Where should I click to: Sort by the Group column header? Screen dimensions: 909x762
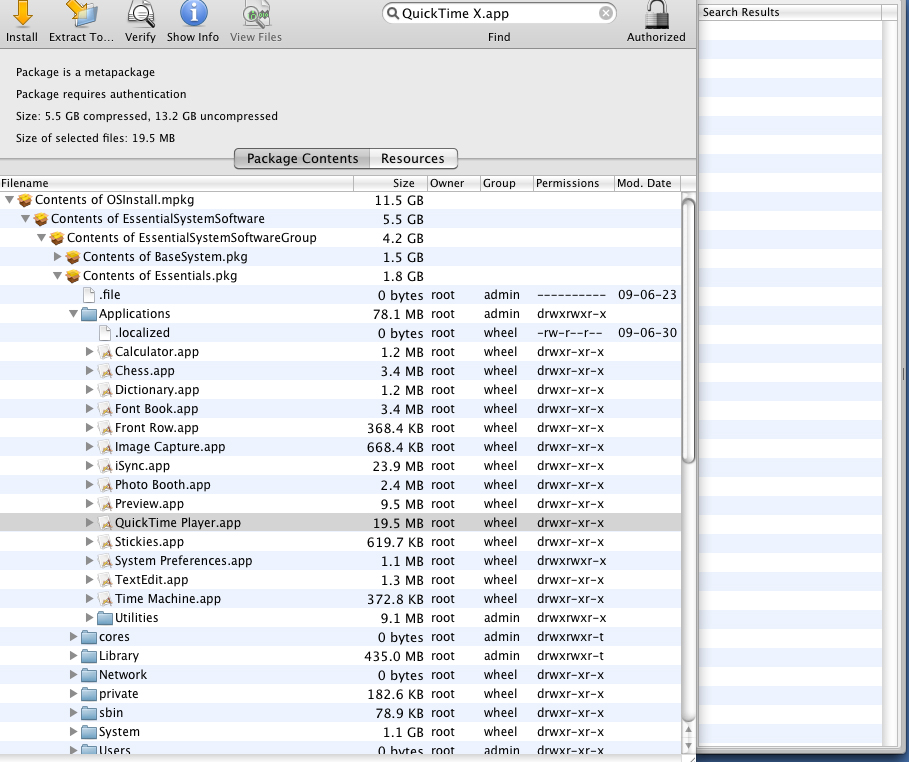tap(506, 183)
